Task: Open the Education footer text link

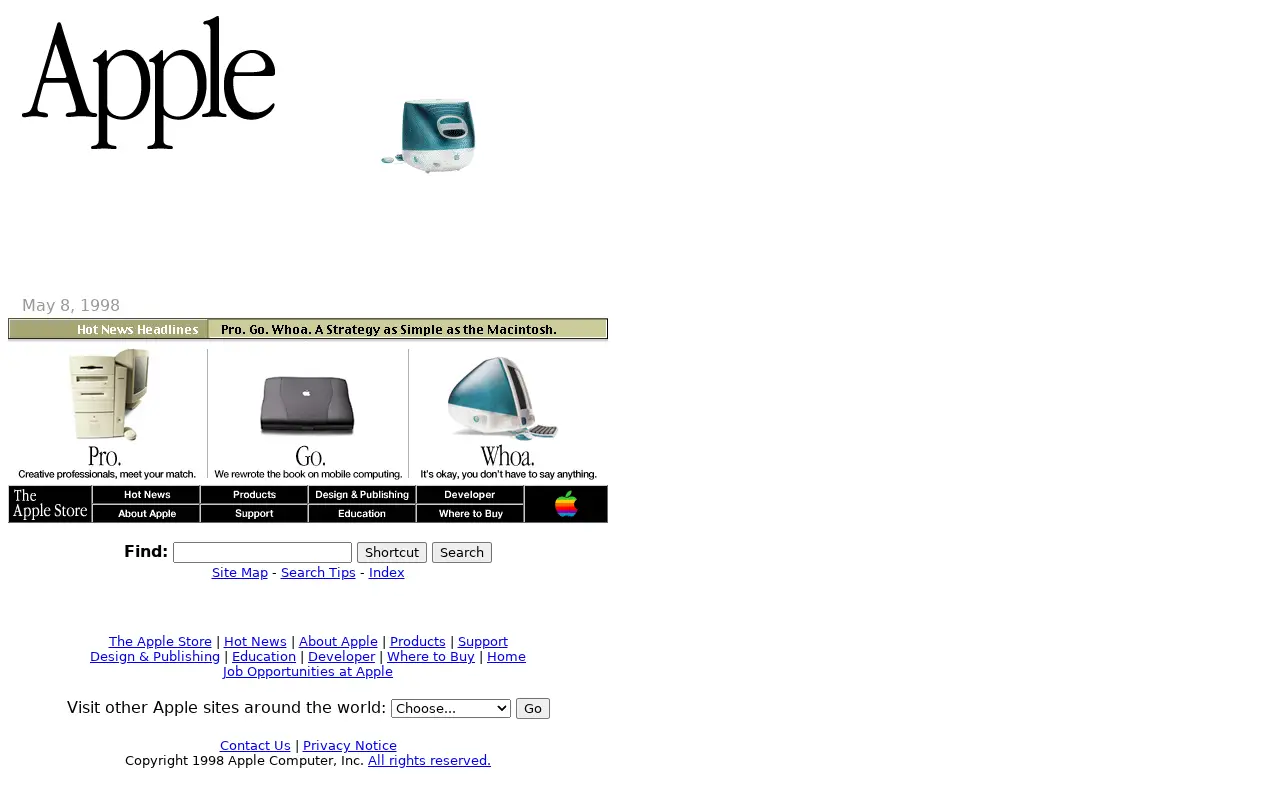Action: [x=264, y=657]
